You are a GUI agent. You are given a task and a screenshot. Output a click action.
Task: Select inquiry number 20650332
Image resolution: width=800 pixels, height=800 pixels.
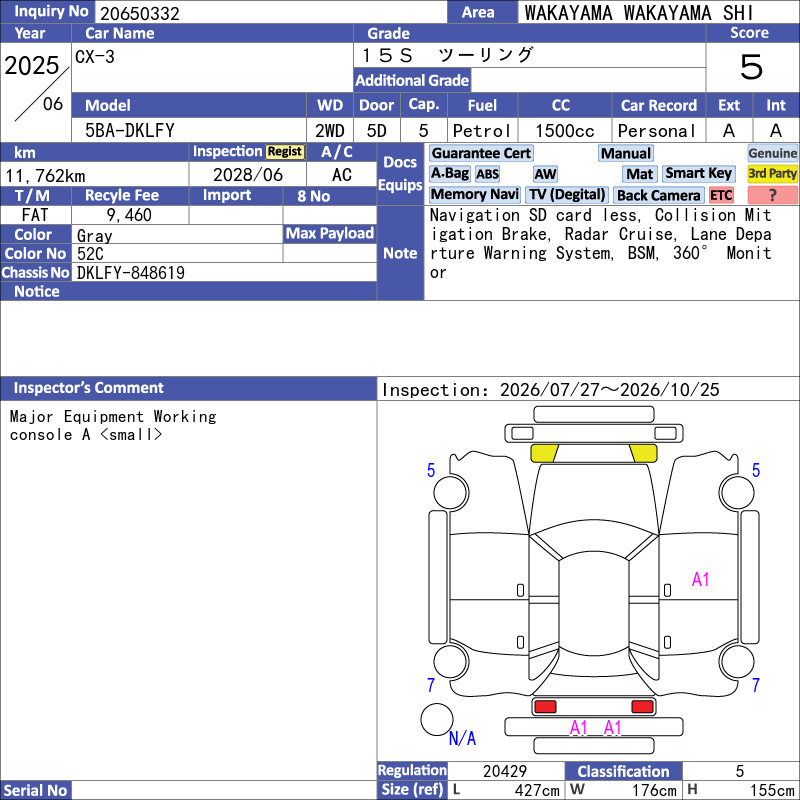click(x=140, y=14)
